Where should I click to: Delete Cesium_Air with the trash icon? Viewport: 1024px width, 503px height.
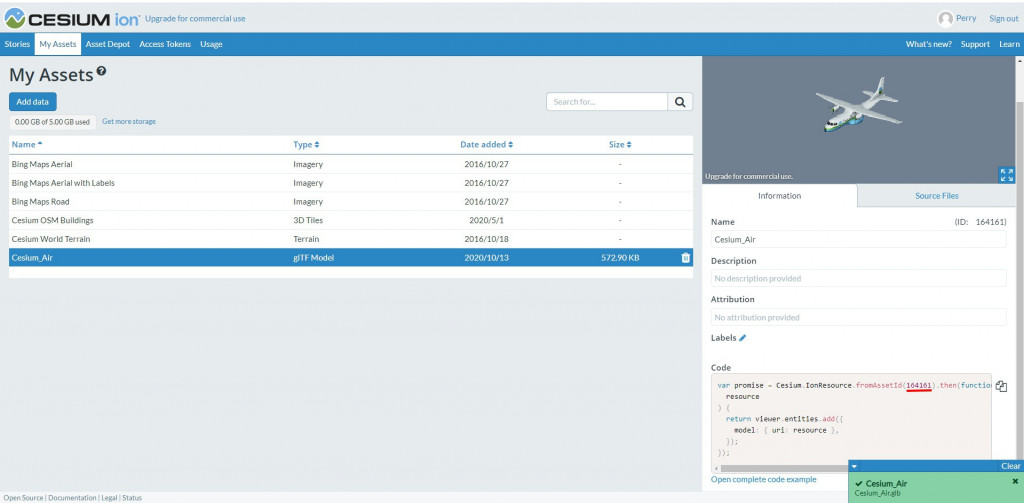click(x=686, y=258)
